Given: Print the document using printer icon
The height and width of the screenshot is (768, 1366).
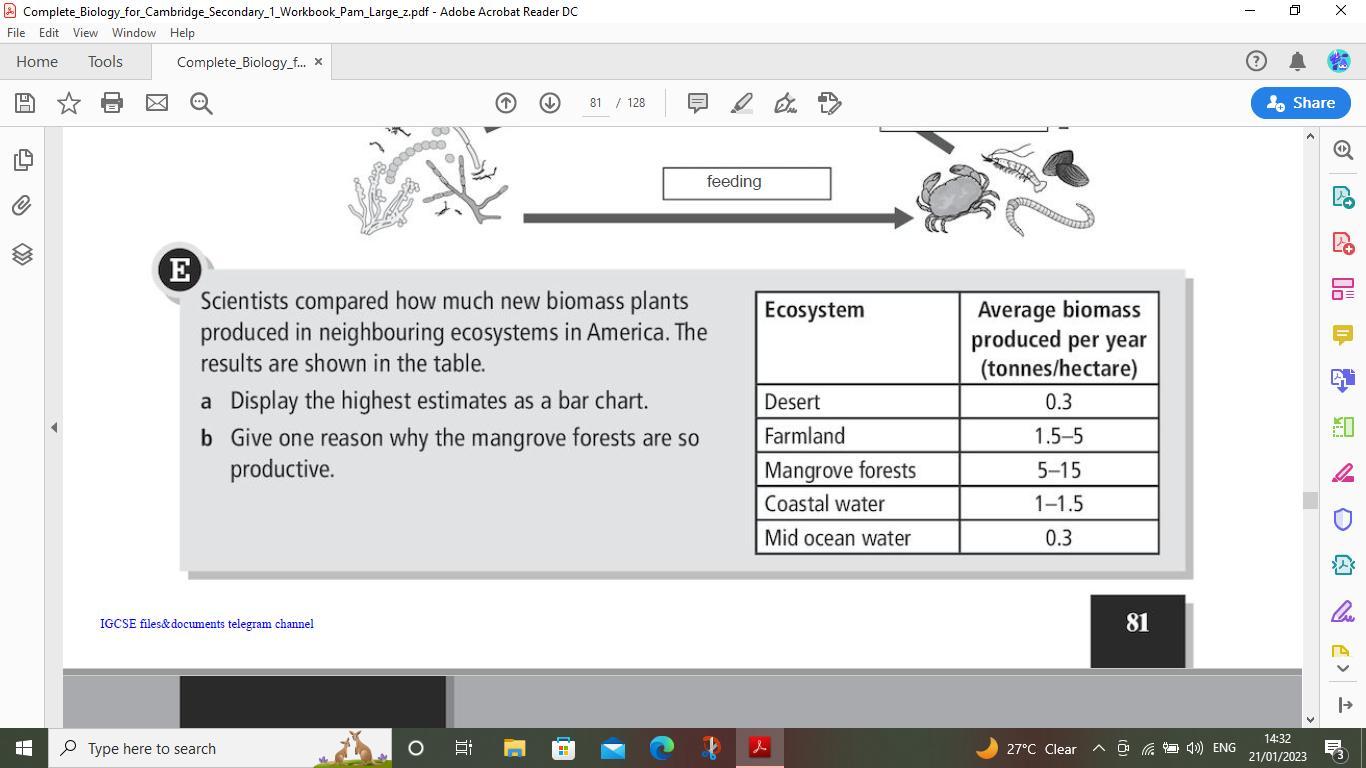Looking at the screenshot, I should click(112, 103).
